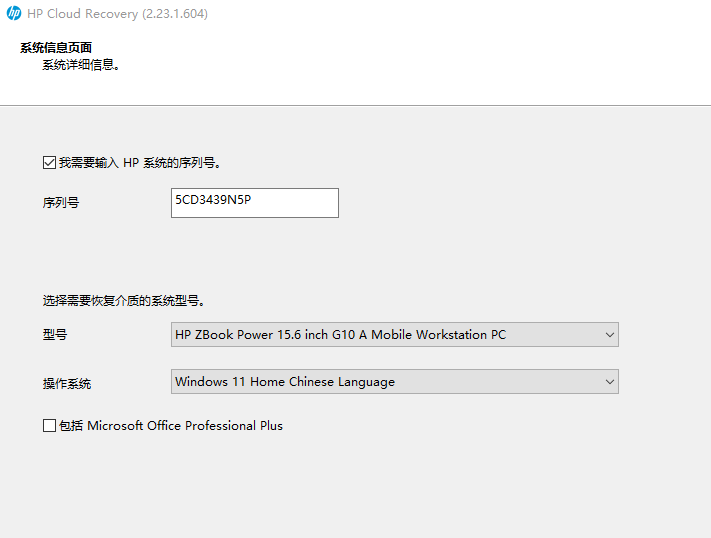This screenshot has width=711, height=538.
Task: Click the 系统详细信息 subtitle text
Action: [80, 66]
